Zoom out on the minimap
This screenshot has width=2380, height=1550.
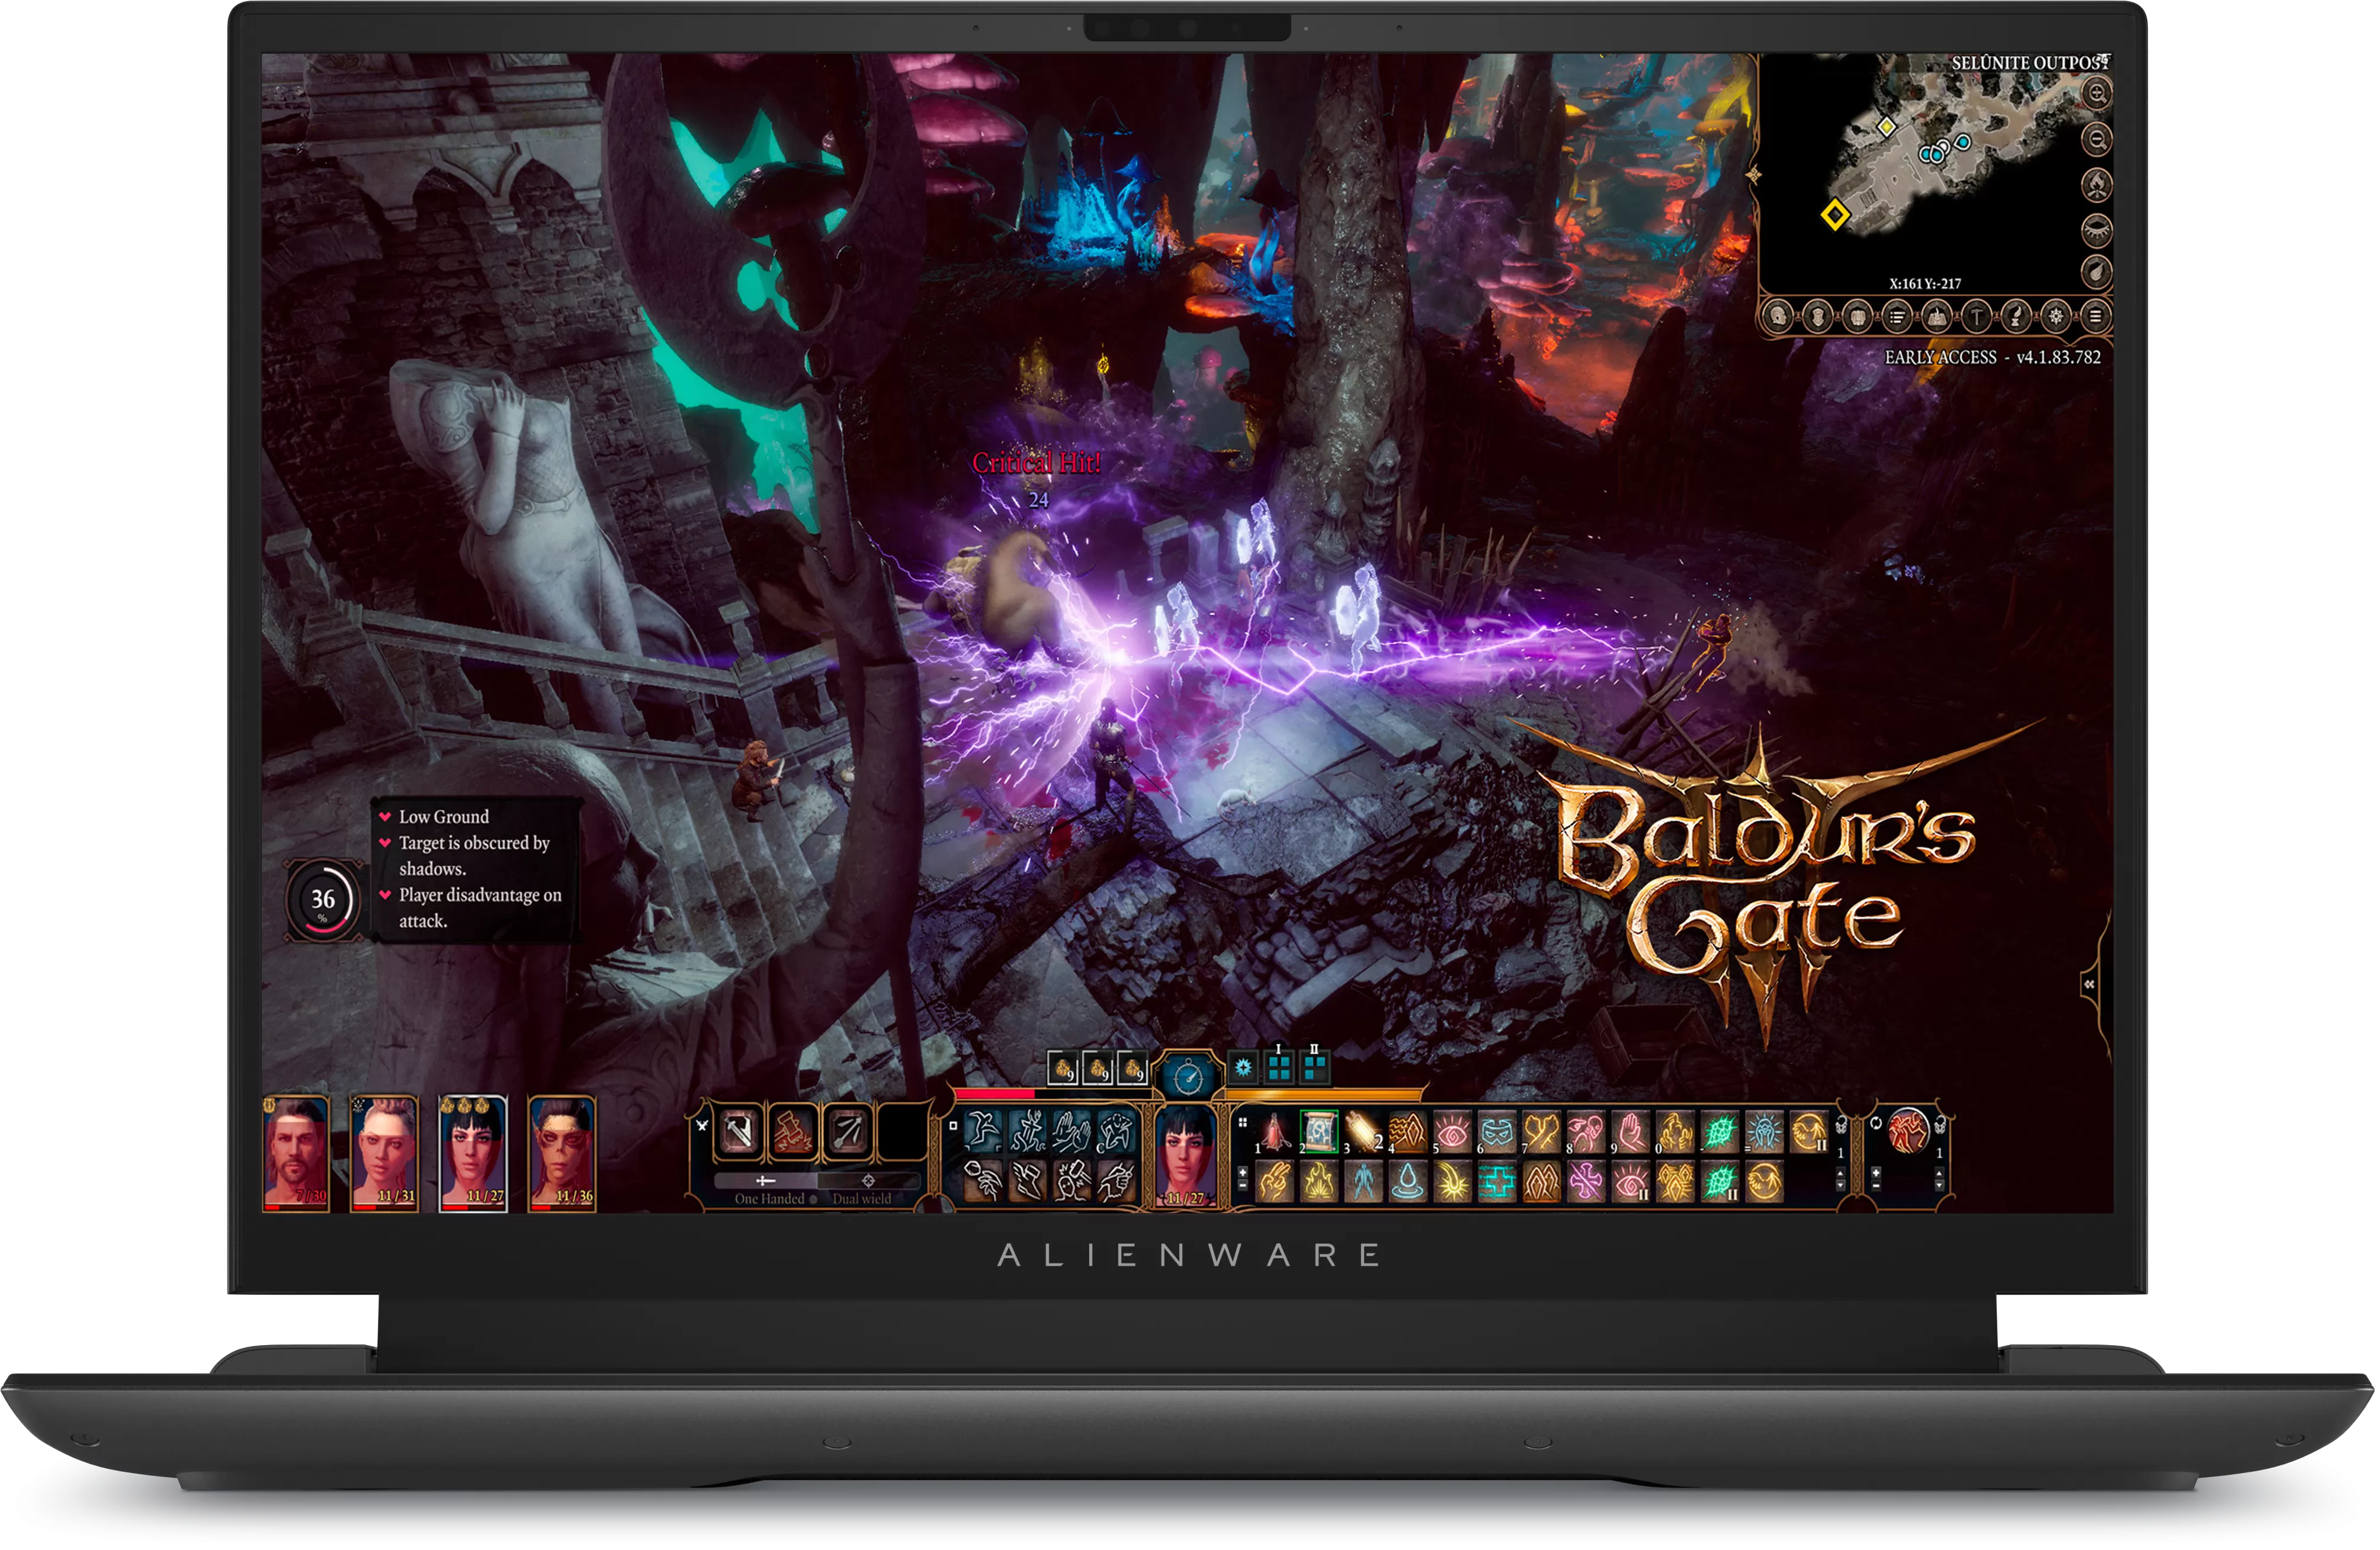(2096, 139)
